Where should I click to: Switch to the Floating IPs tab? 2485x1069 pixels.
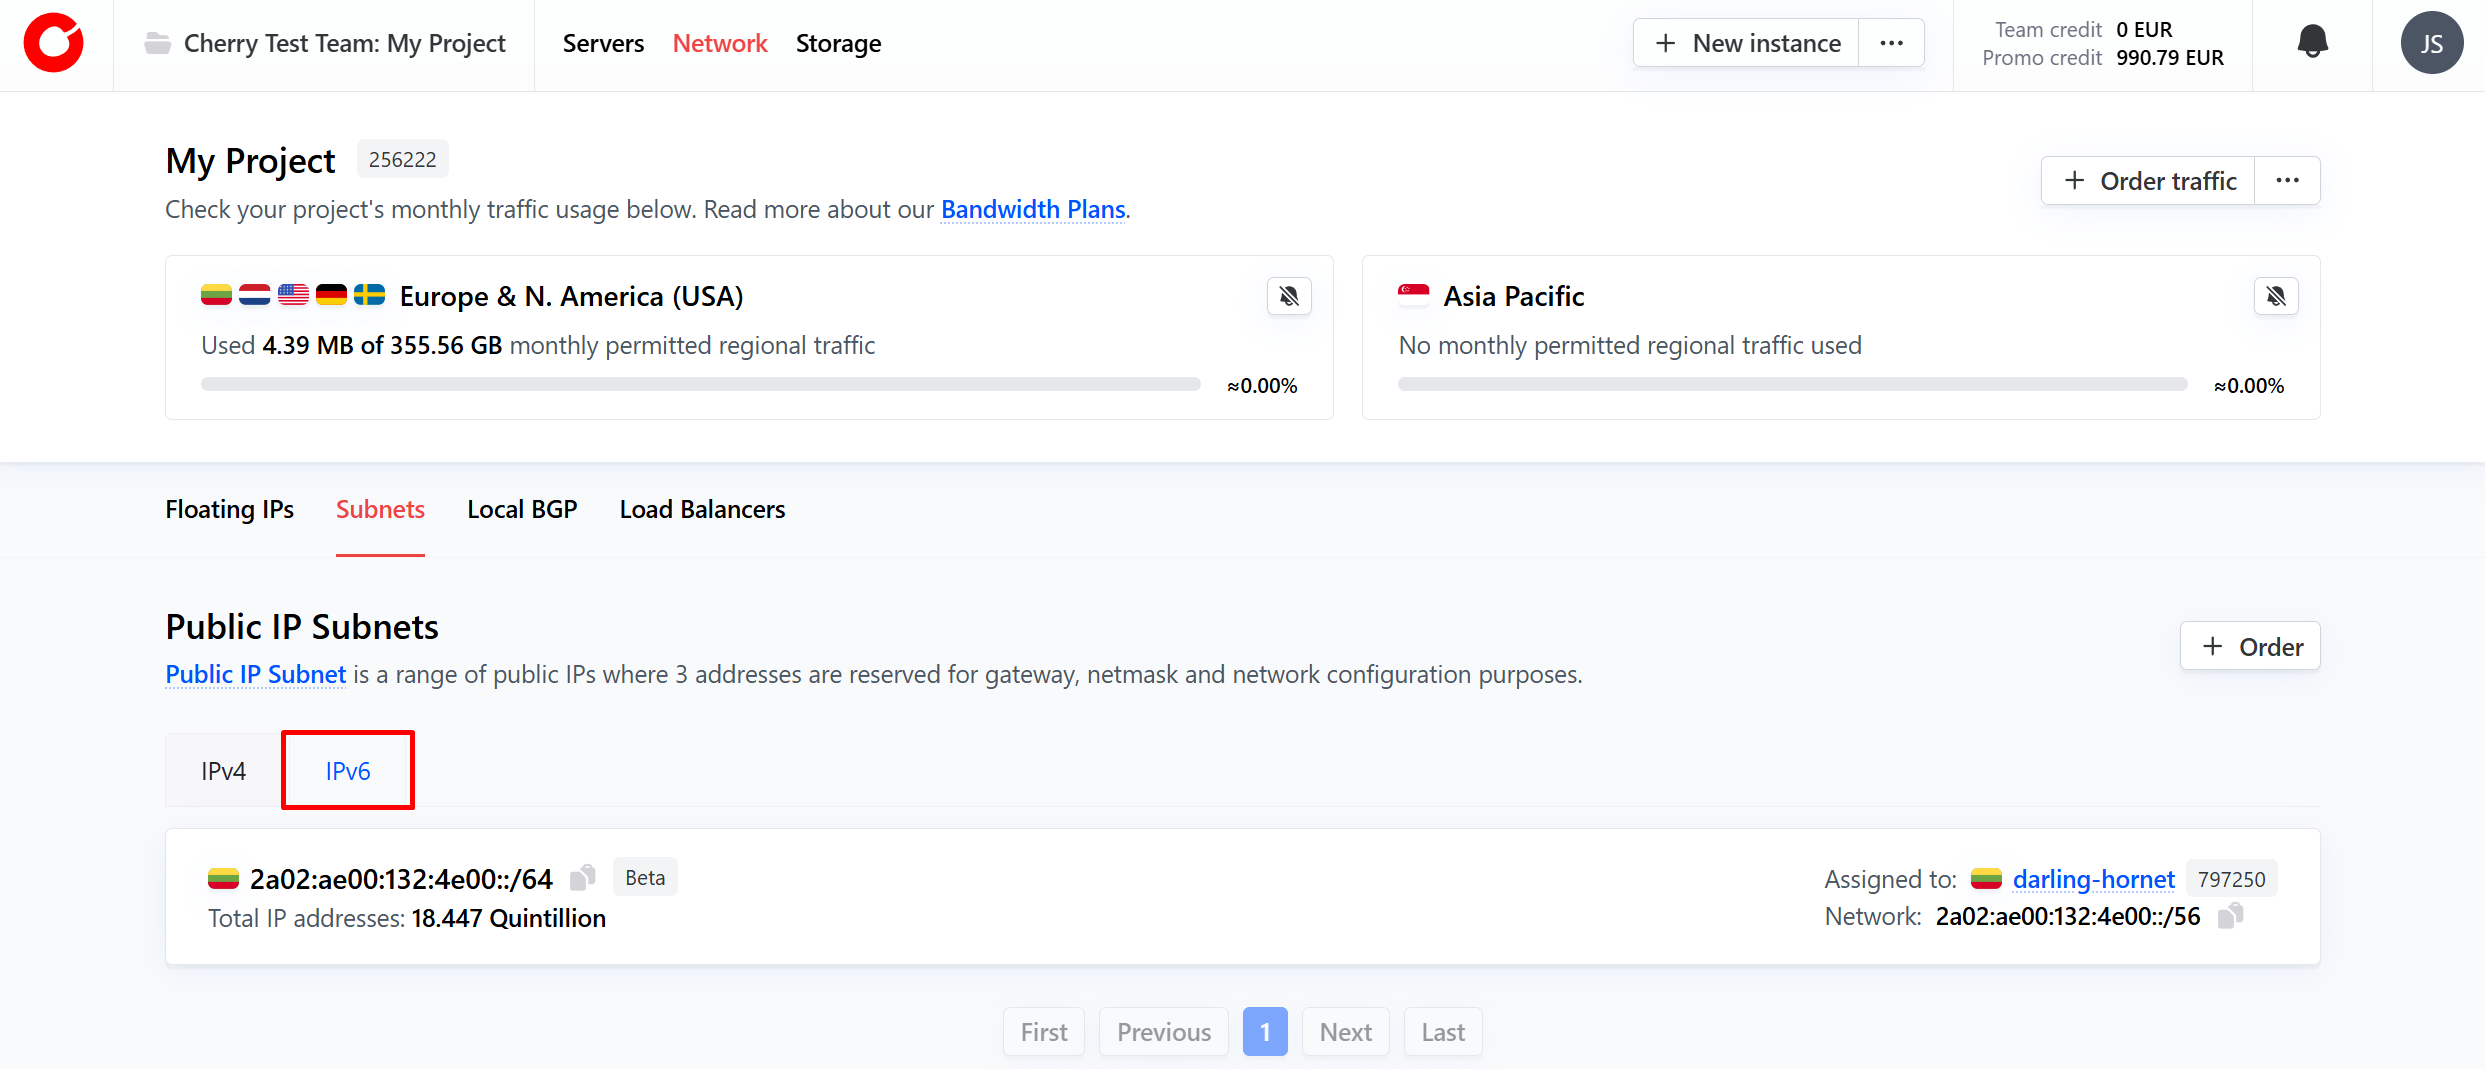[x=229, y=509]
